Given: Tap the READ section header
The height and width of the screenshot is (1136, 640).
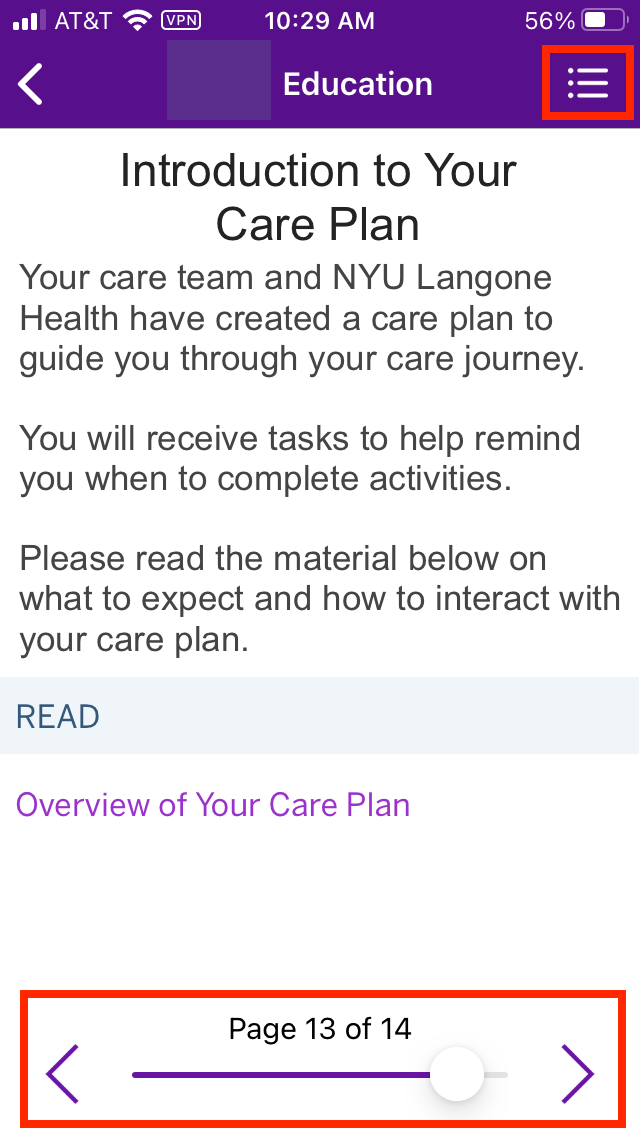Looking at the screenshot, I should point(58,716).
